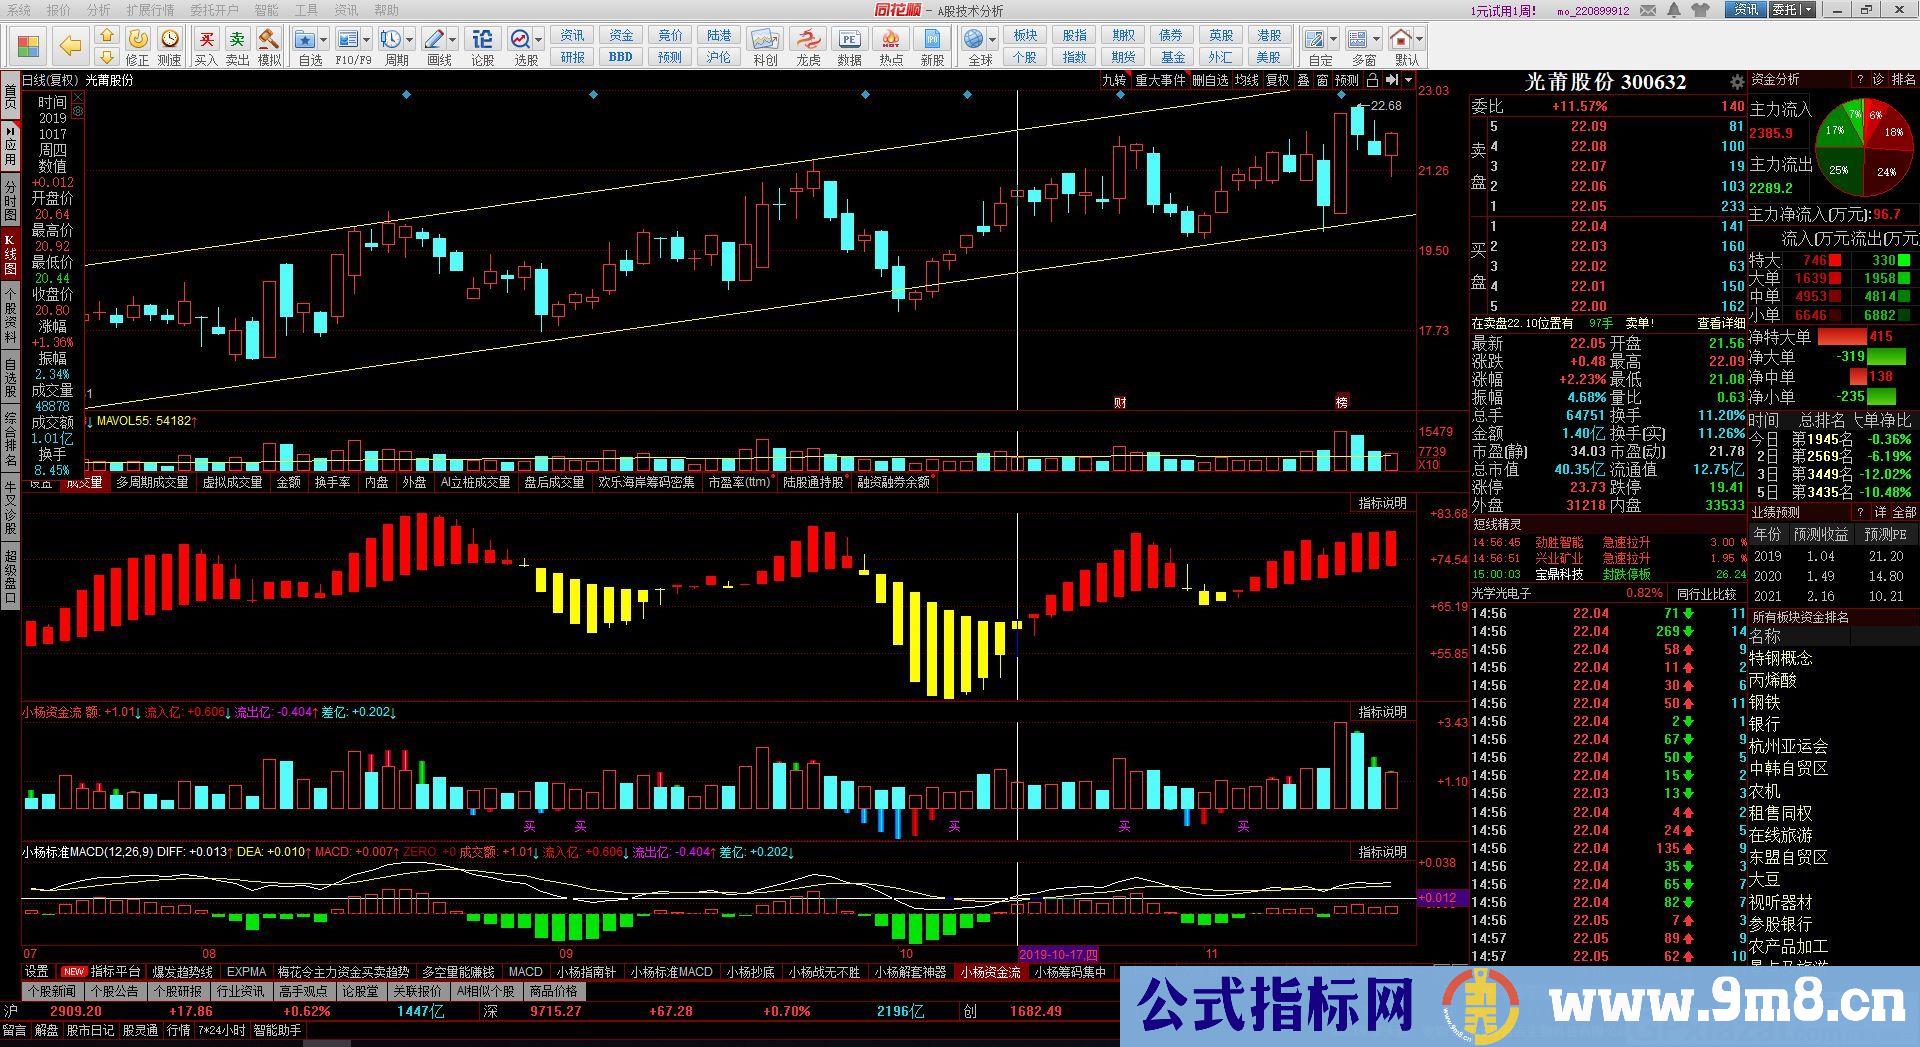Open the 论股 stock discussion icon
The height and width of the screenshot is (1047, 1920).
click(482, 47)
